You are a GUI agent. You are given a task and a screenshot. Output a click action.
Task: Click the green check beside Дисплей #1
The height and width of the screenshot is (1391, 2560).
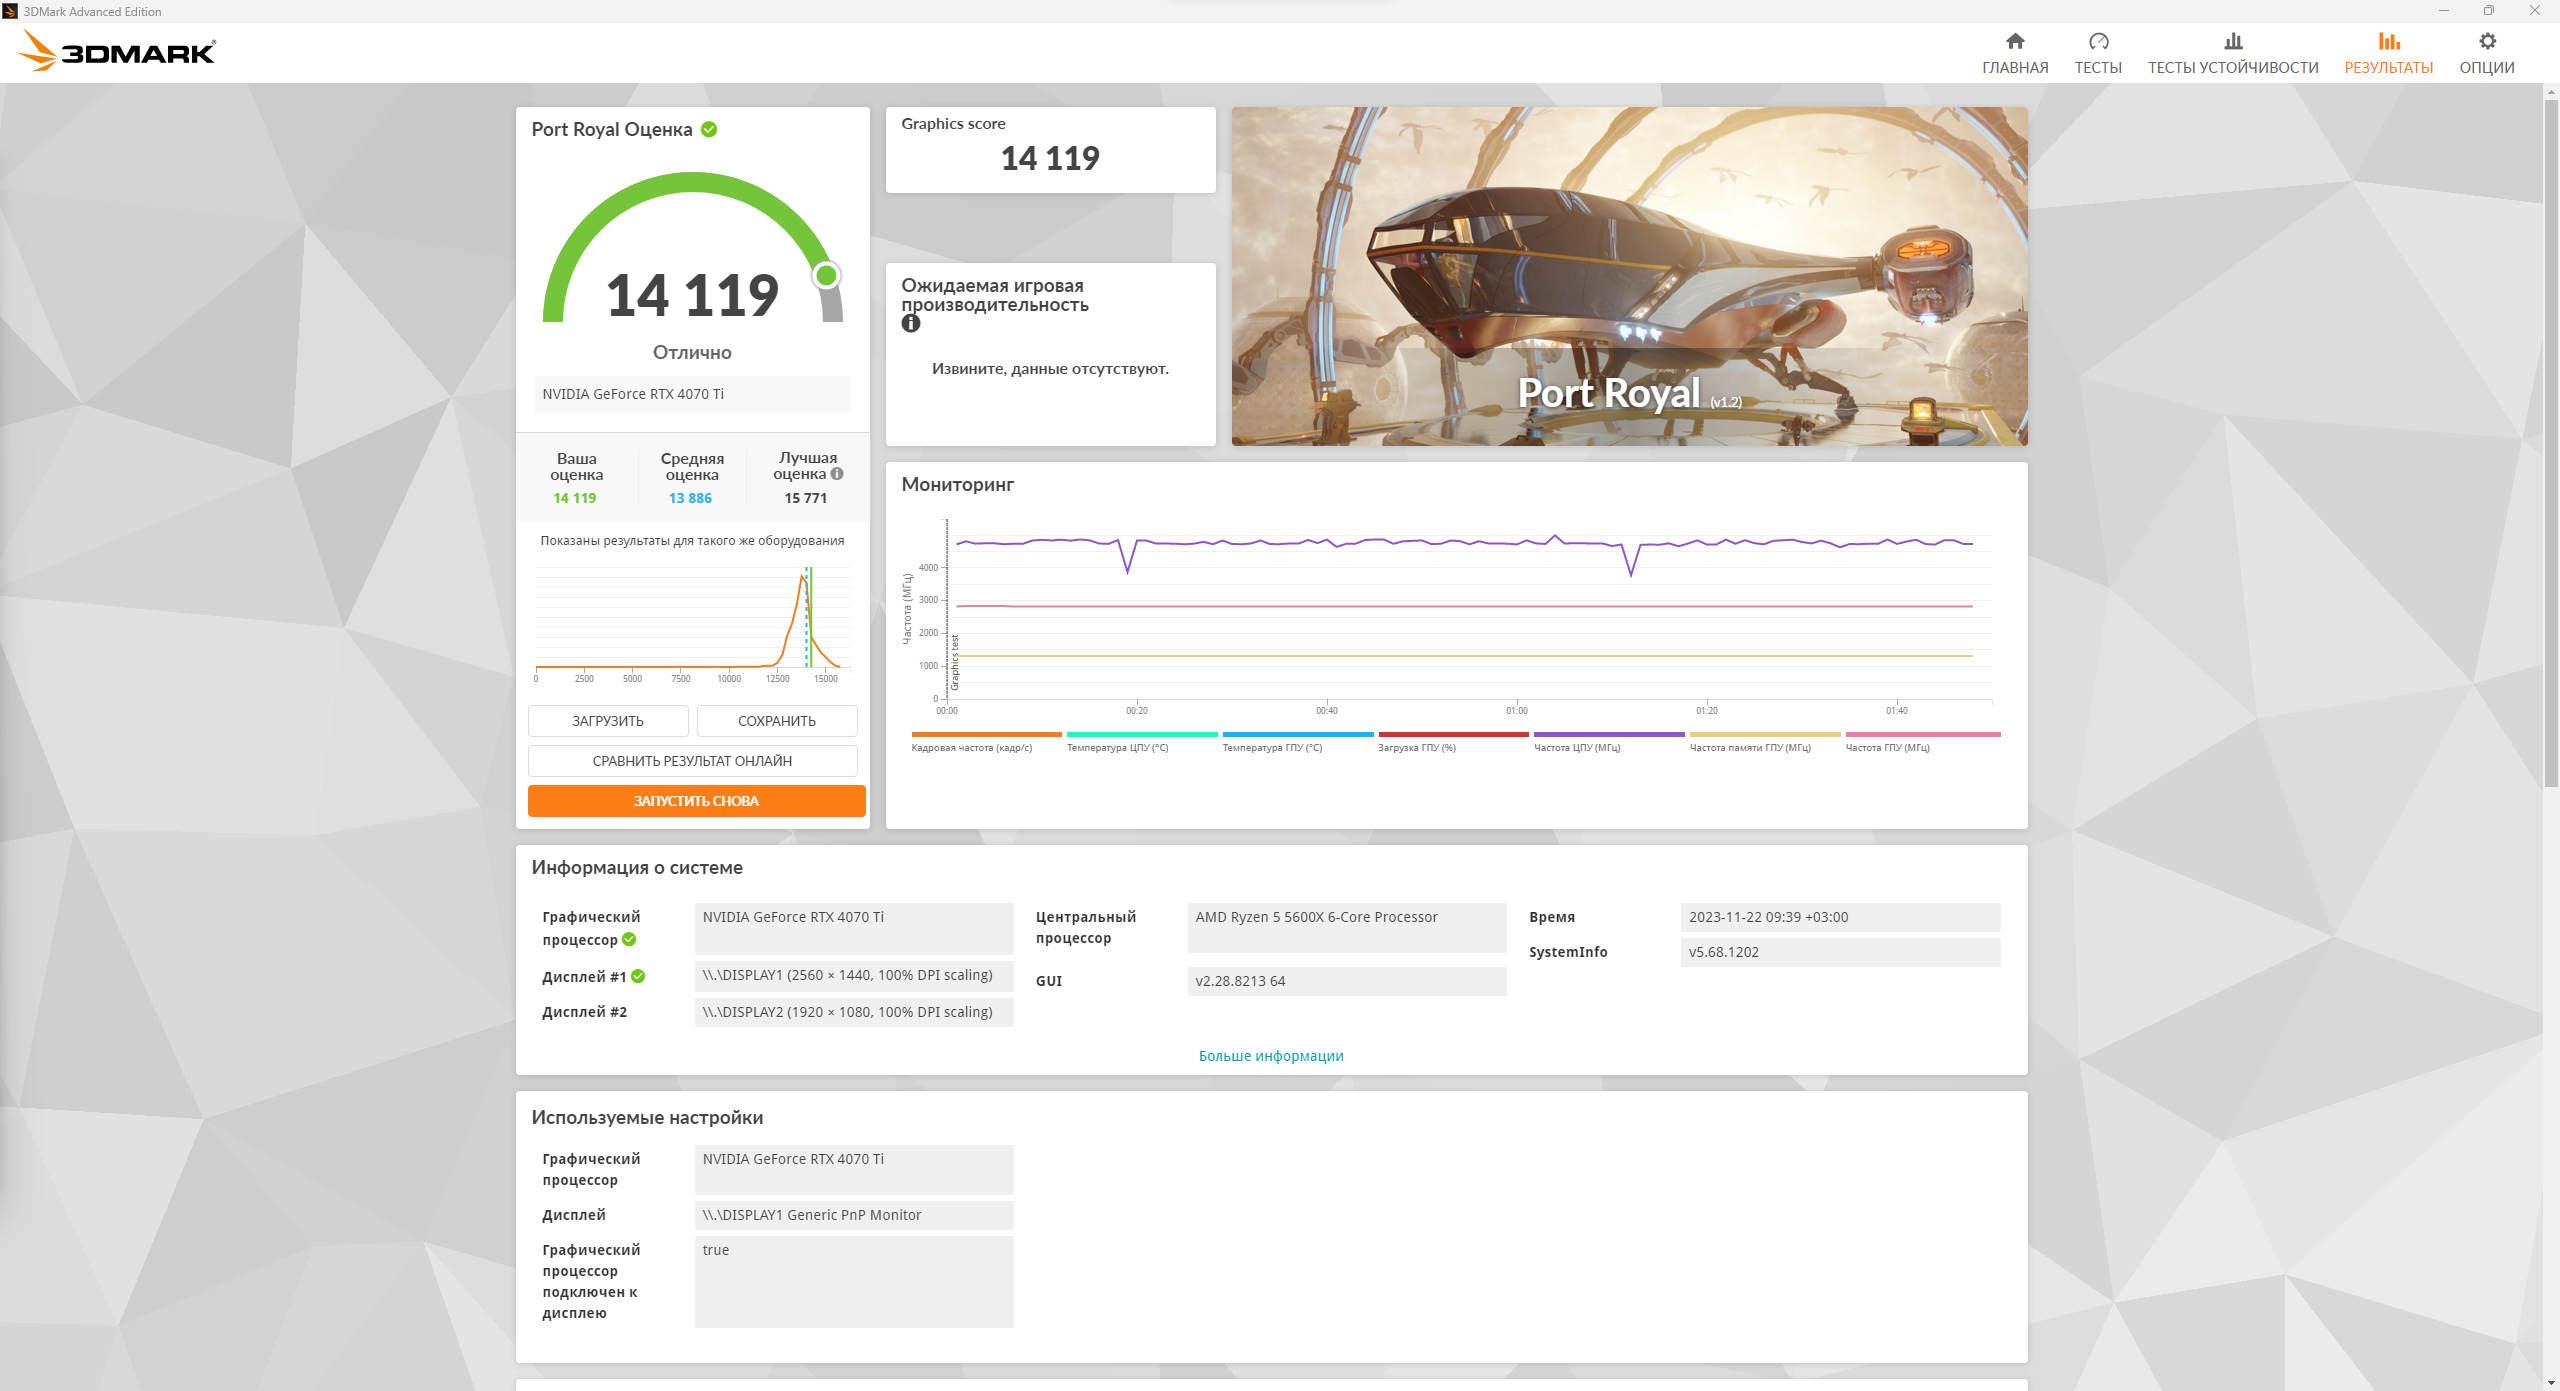[x=638, y=976]
